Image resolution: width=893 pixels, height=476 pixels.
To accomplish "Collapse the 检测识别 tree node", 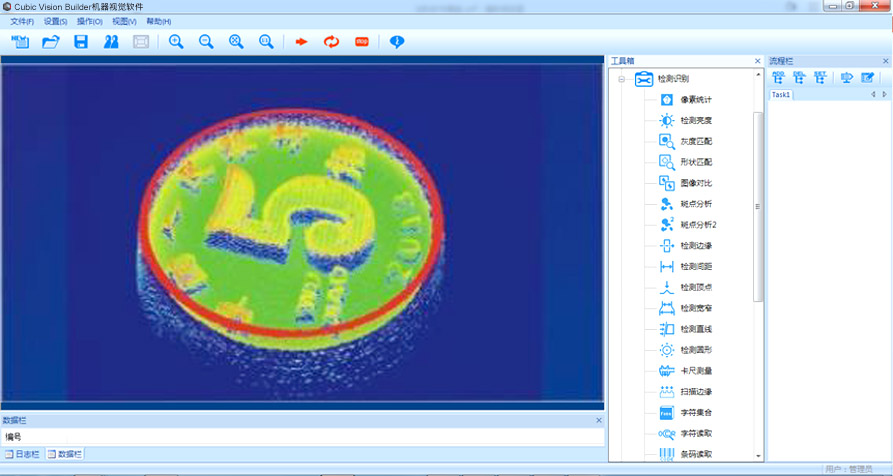I will (621, 79).
